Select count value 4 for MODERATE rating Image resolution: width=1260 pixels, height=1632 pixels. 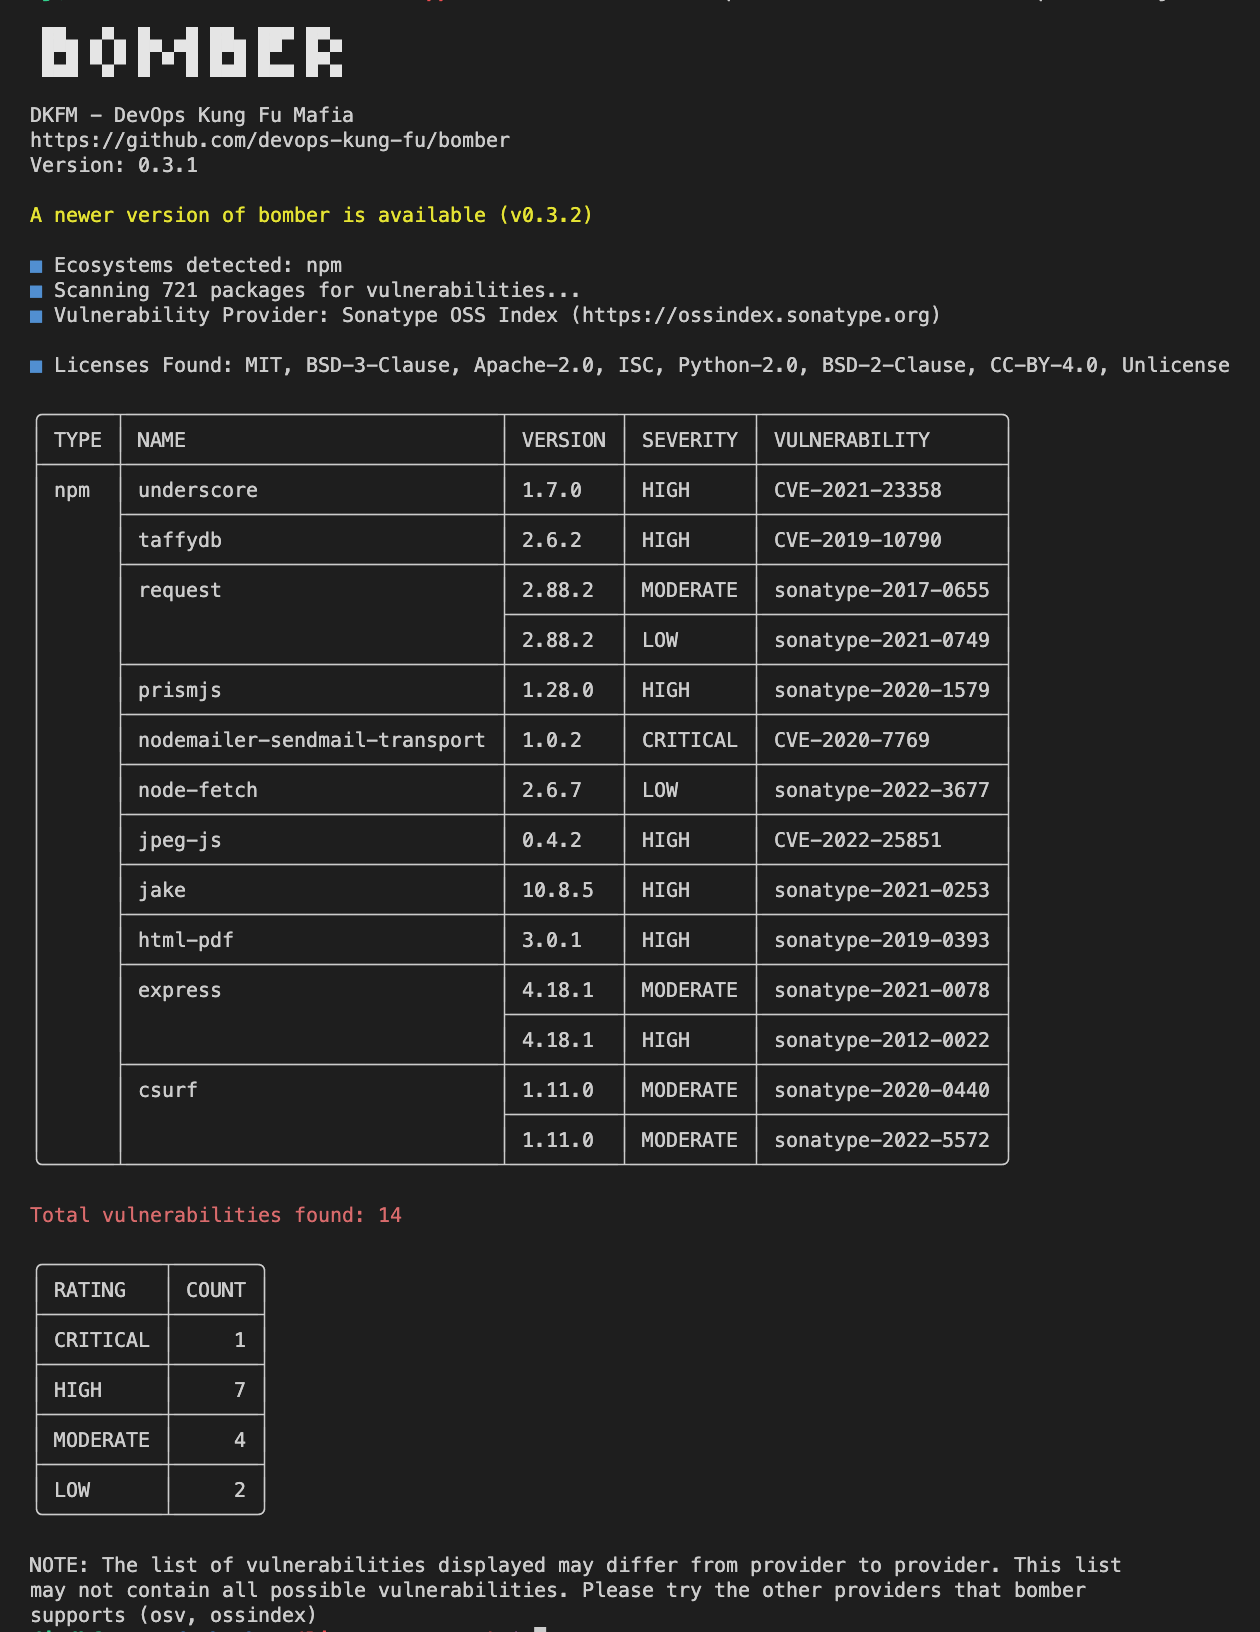[x=240, y=1440]
